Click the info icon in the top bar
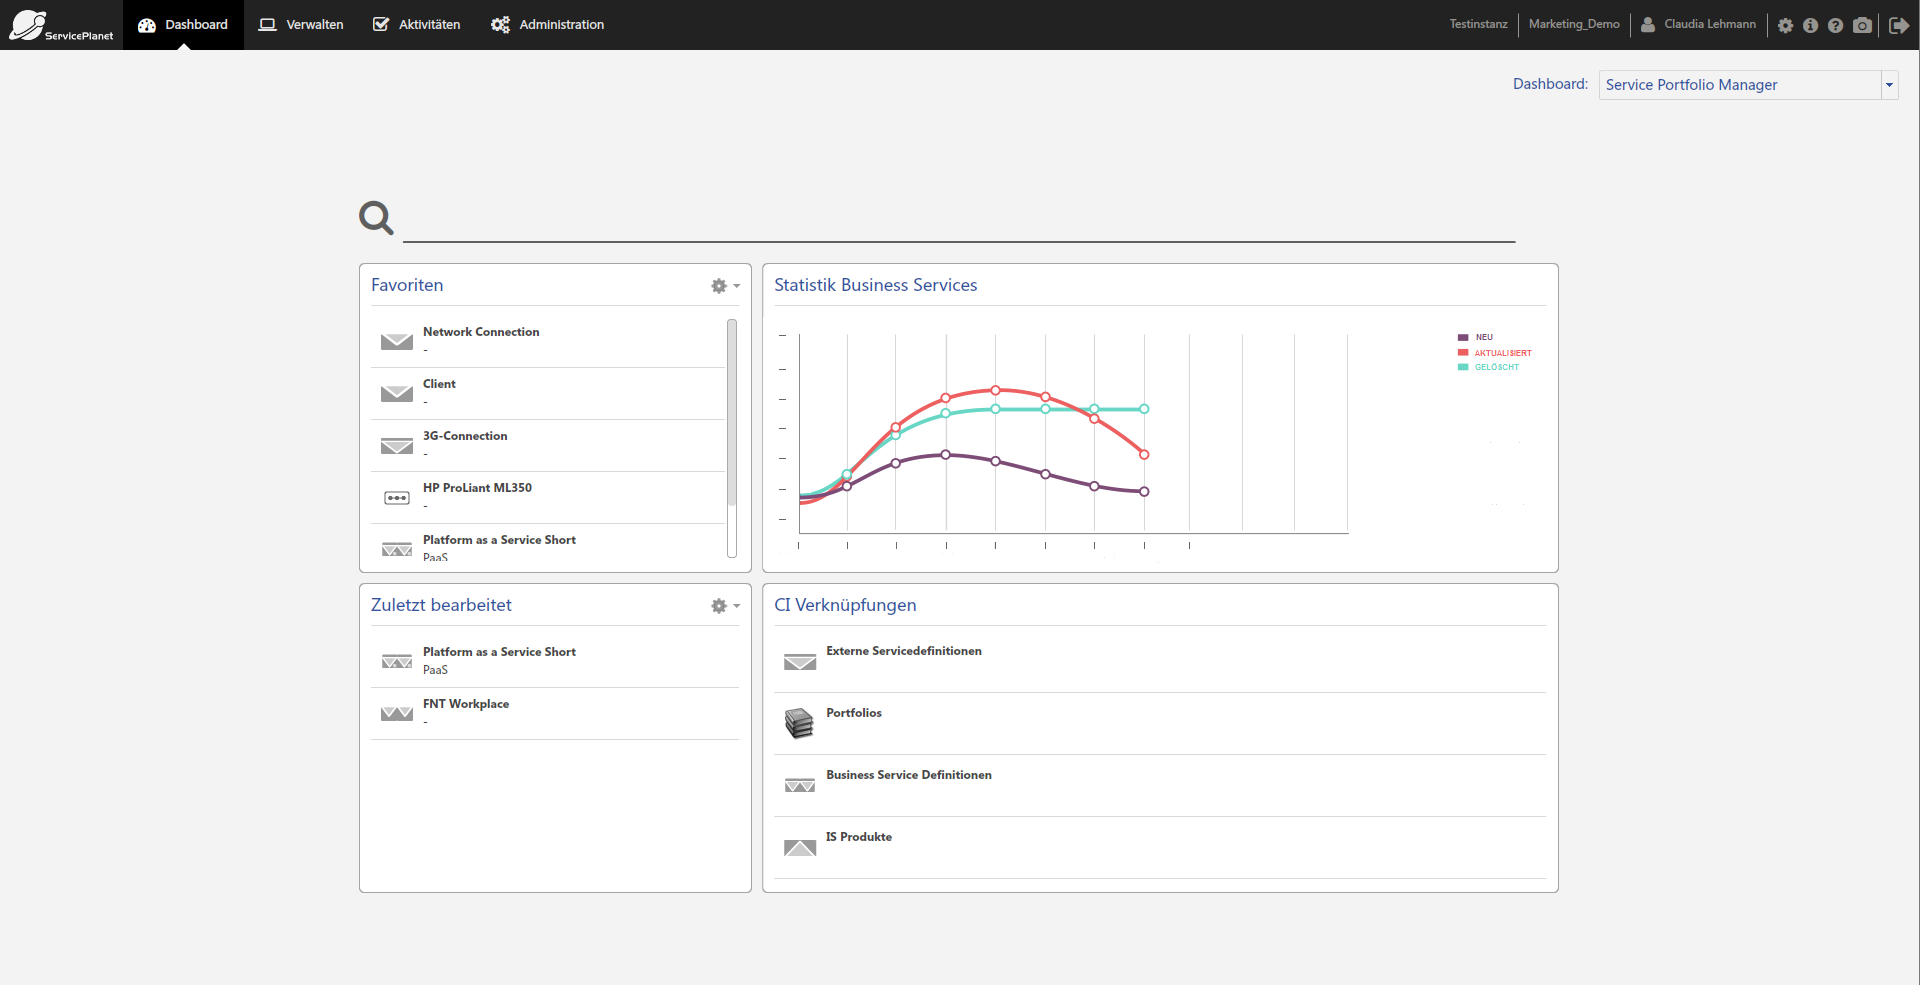 [1811, 25]
